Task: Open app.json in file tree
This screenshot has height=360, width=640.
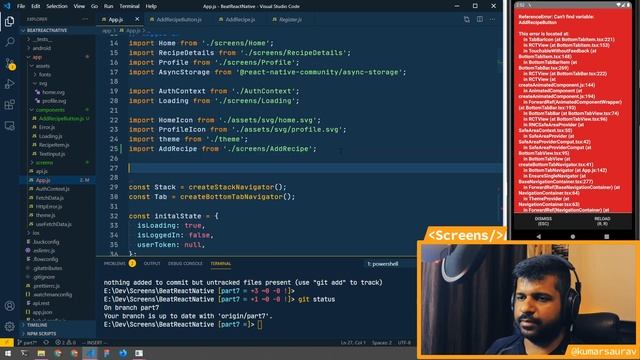Action: tap(42, 312)
